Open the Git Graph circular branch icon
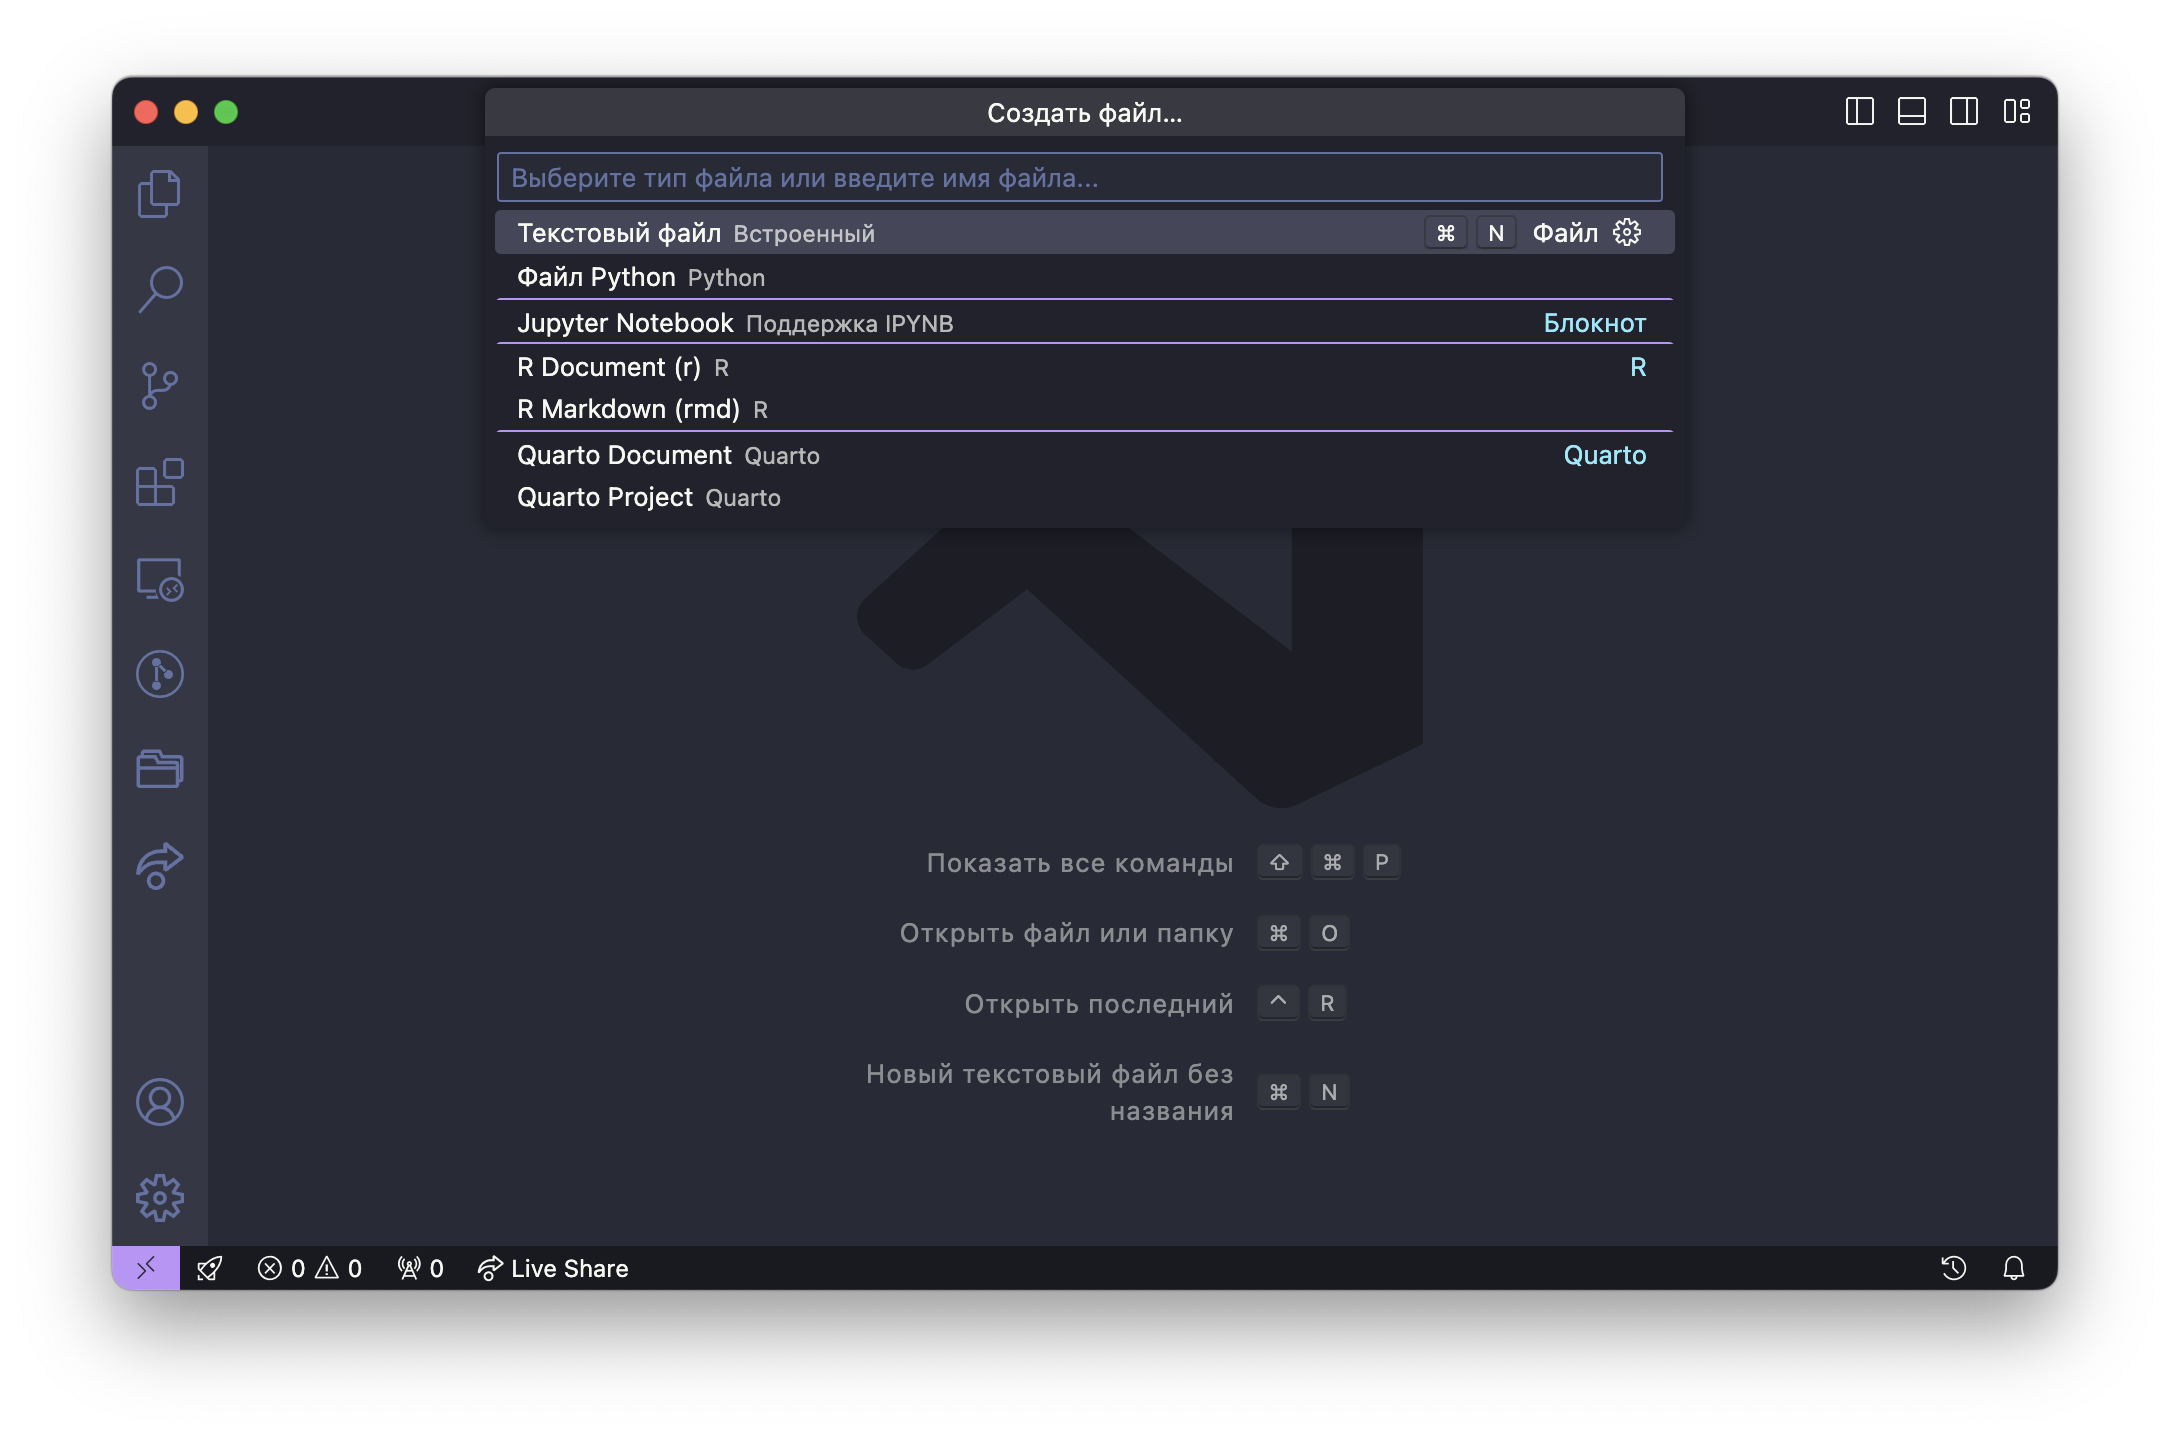Viewport: 2170px width, 1438px height. [x=159, y=674]
